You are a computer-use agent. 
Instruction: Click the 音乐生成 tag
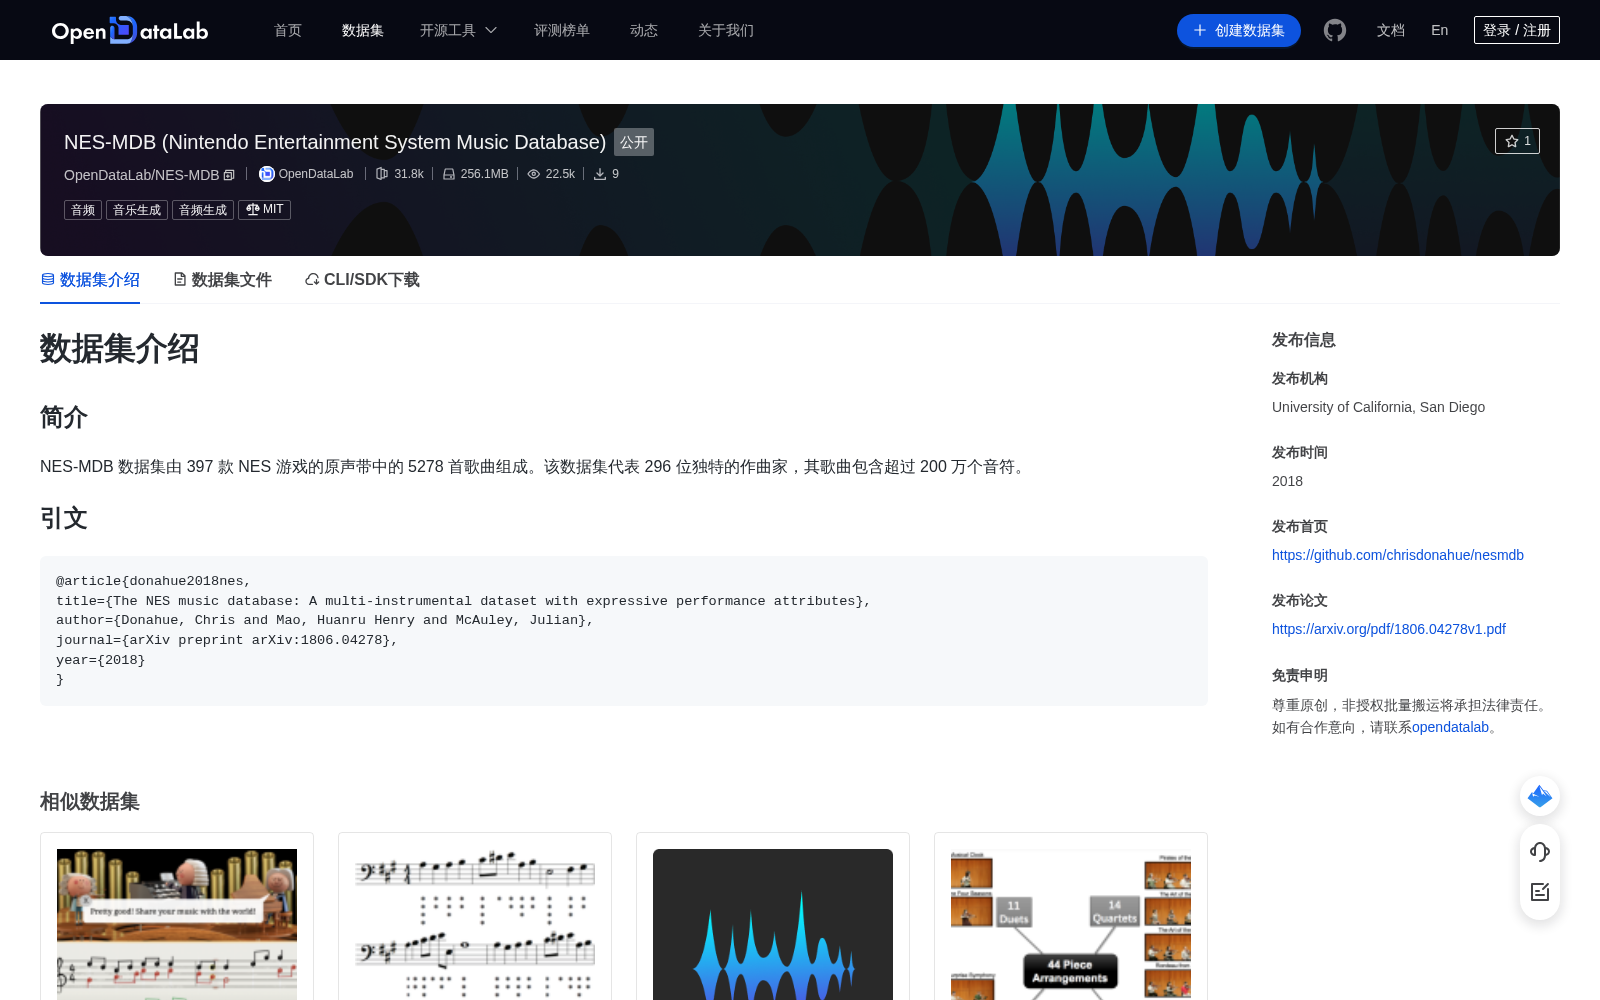137,210
